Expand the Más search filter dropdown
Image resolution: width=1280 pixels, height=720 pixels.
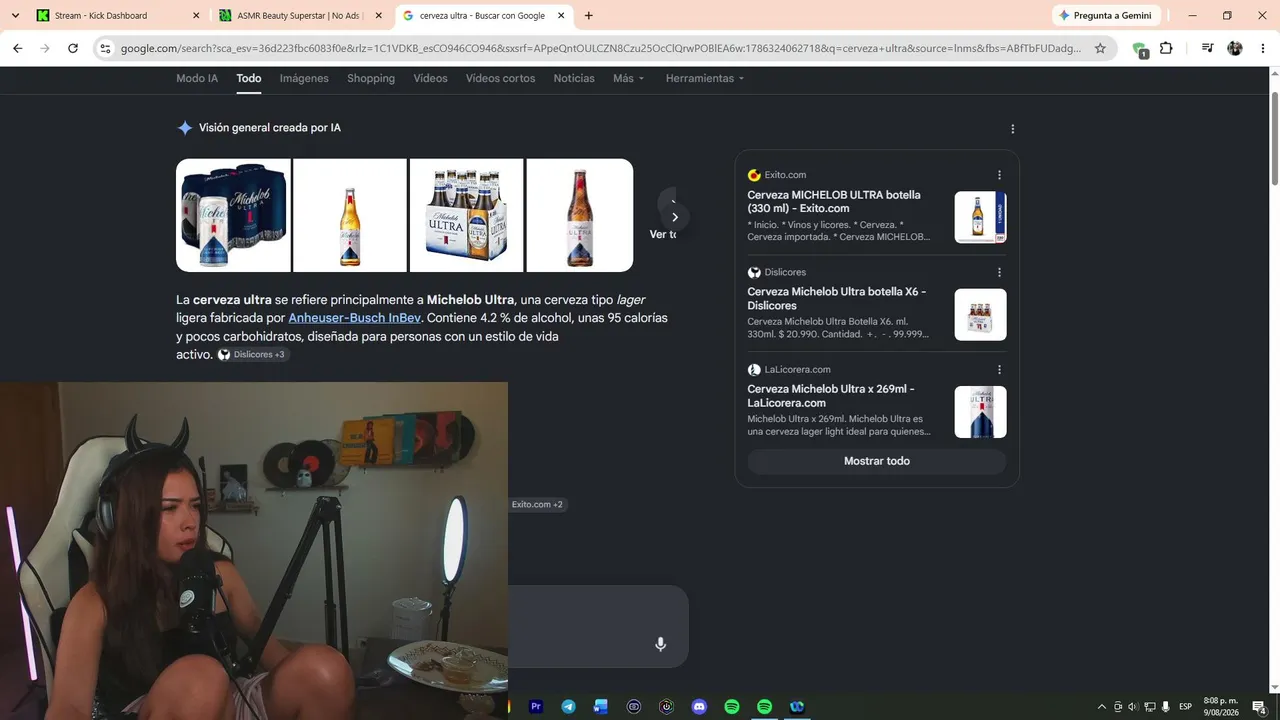pos(629,78)
